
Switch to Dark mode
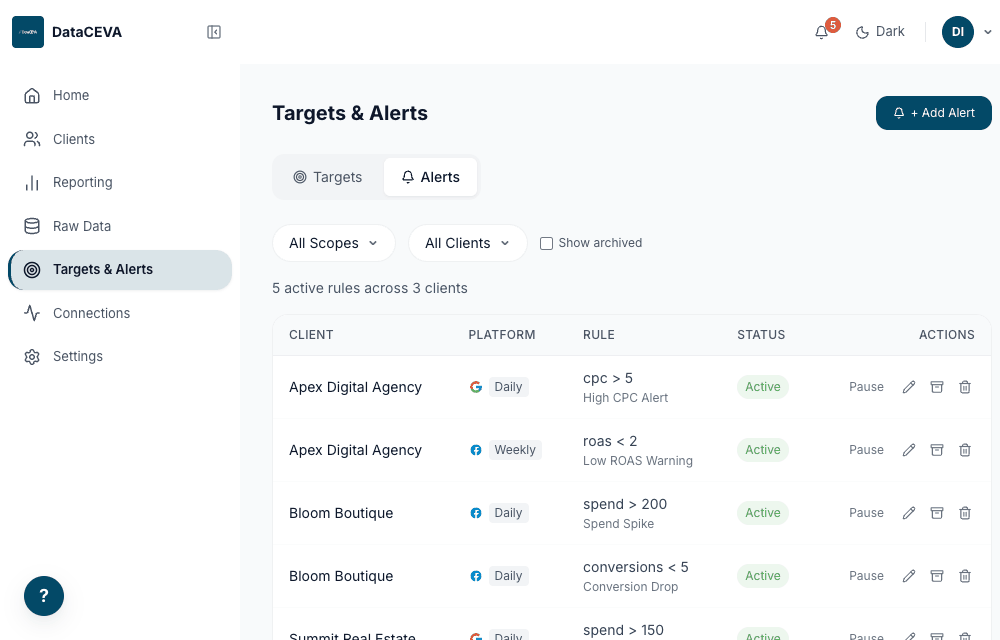[x=880, y=32]
